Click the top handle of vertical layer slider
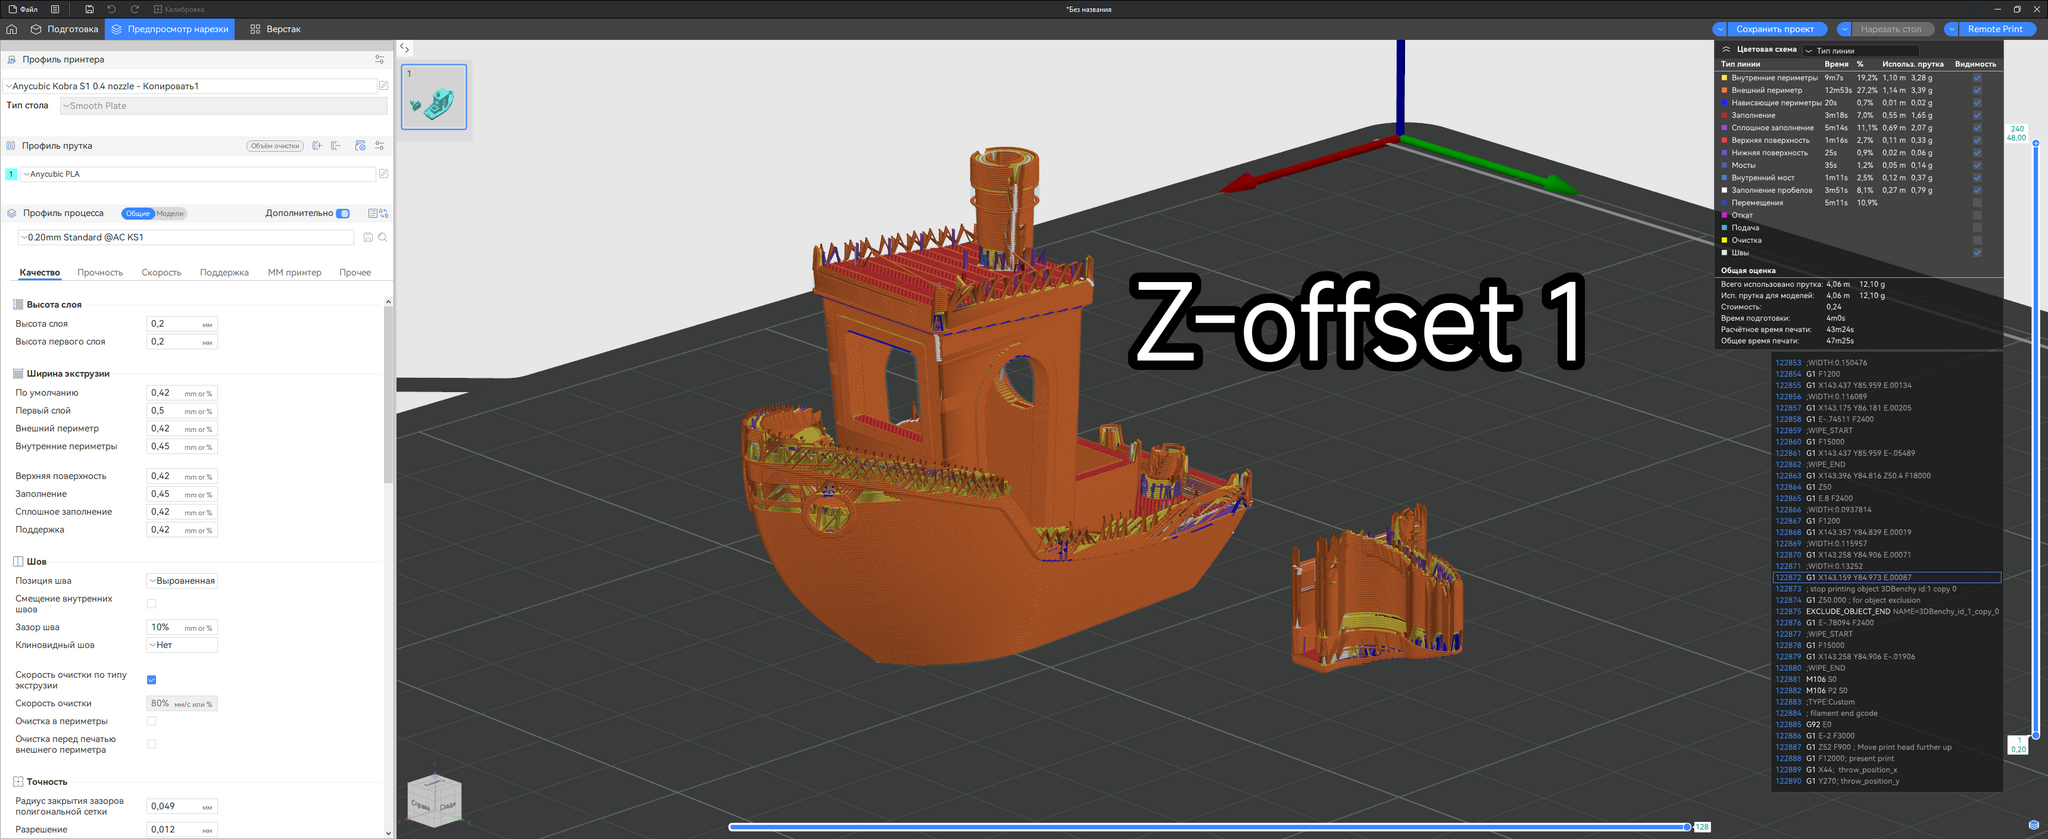The height and width of the screenshot is (839, 2048). 2035,143
